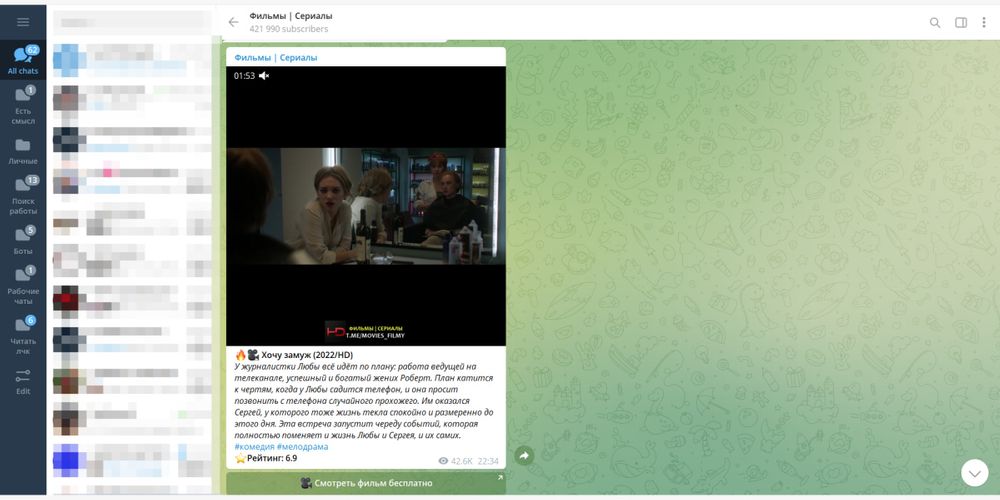Viewport: 1000px width, 500px height.
Task: Open the Личные chat folder
Action: click(23, 152)
